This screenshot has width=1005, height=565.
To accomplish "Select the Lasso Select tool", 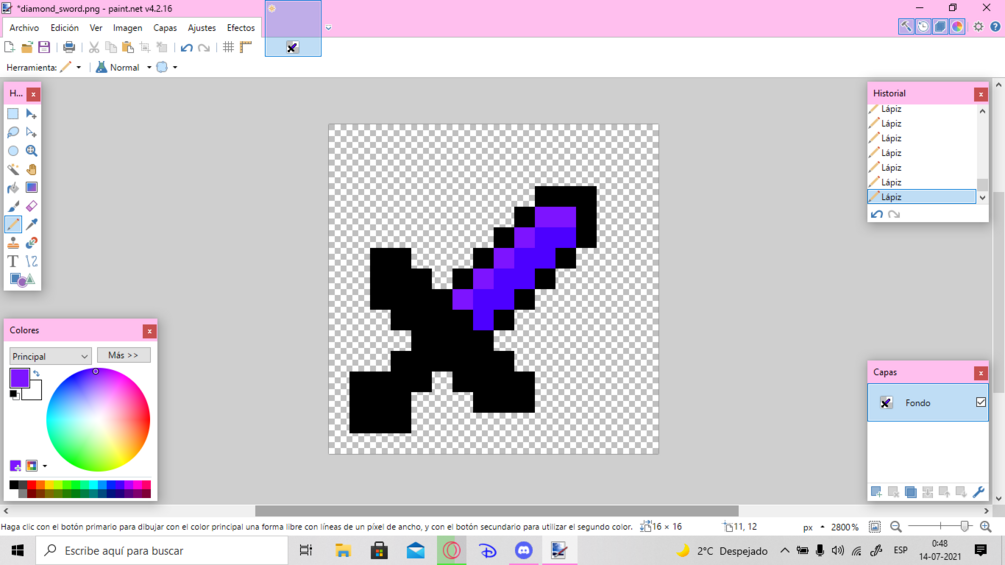I will coord(13,133).
